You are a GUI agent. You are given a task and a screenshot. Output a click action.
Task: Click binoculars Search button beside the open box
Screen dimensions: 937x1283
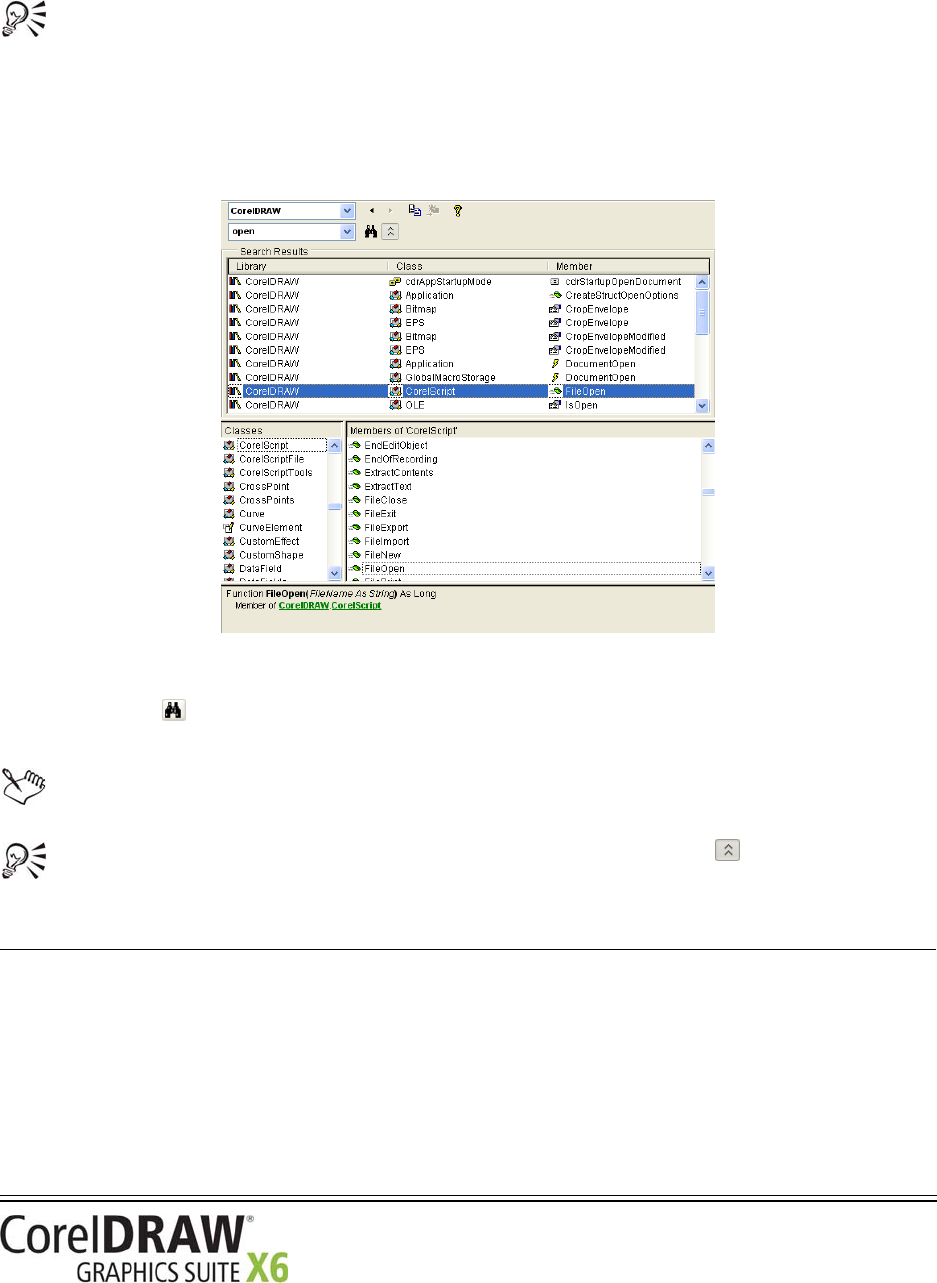(370, 231)
